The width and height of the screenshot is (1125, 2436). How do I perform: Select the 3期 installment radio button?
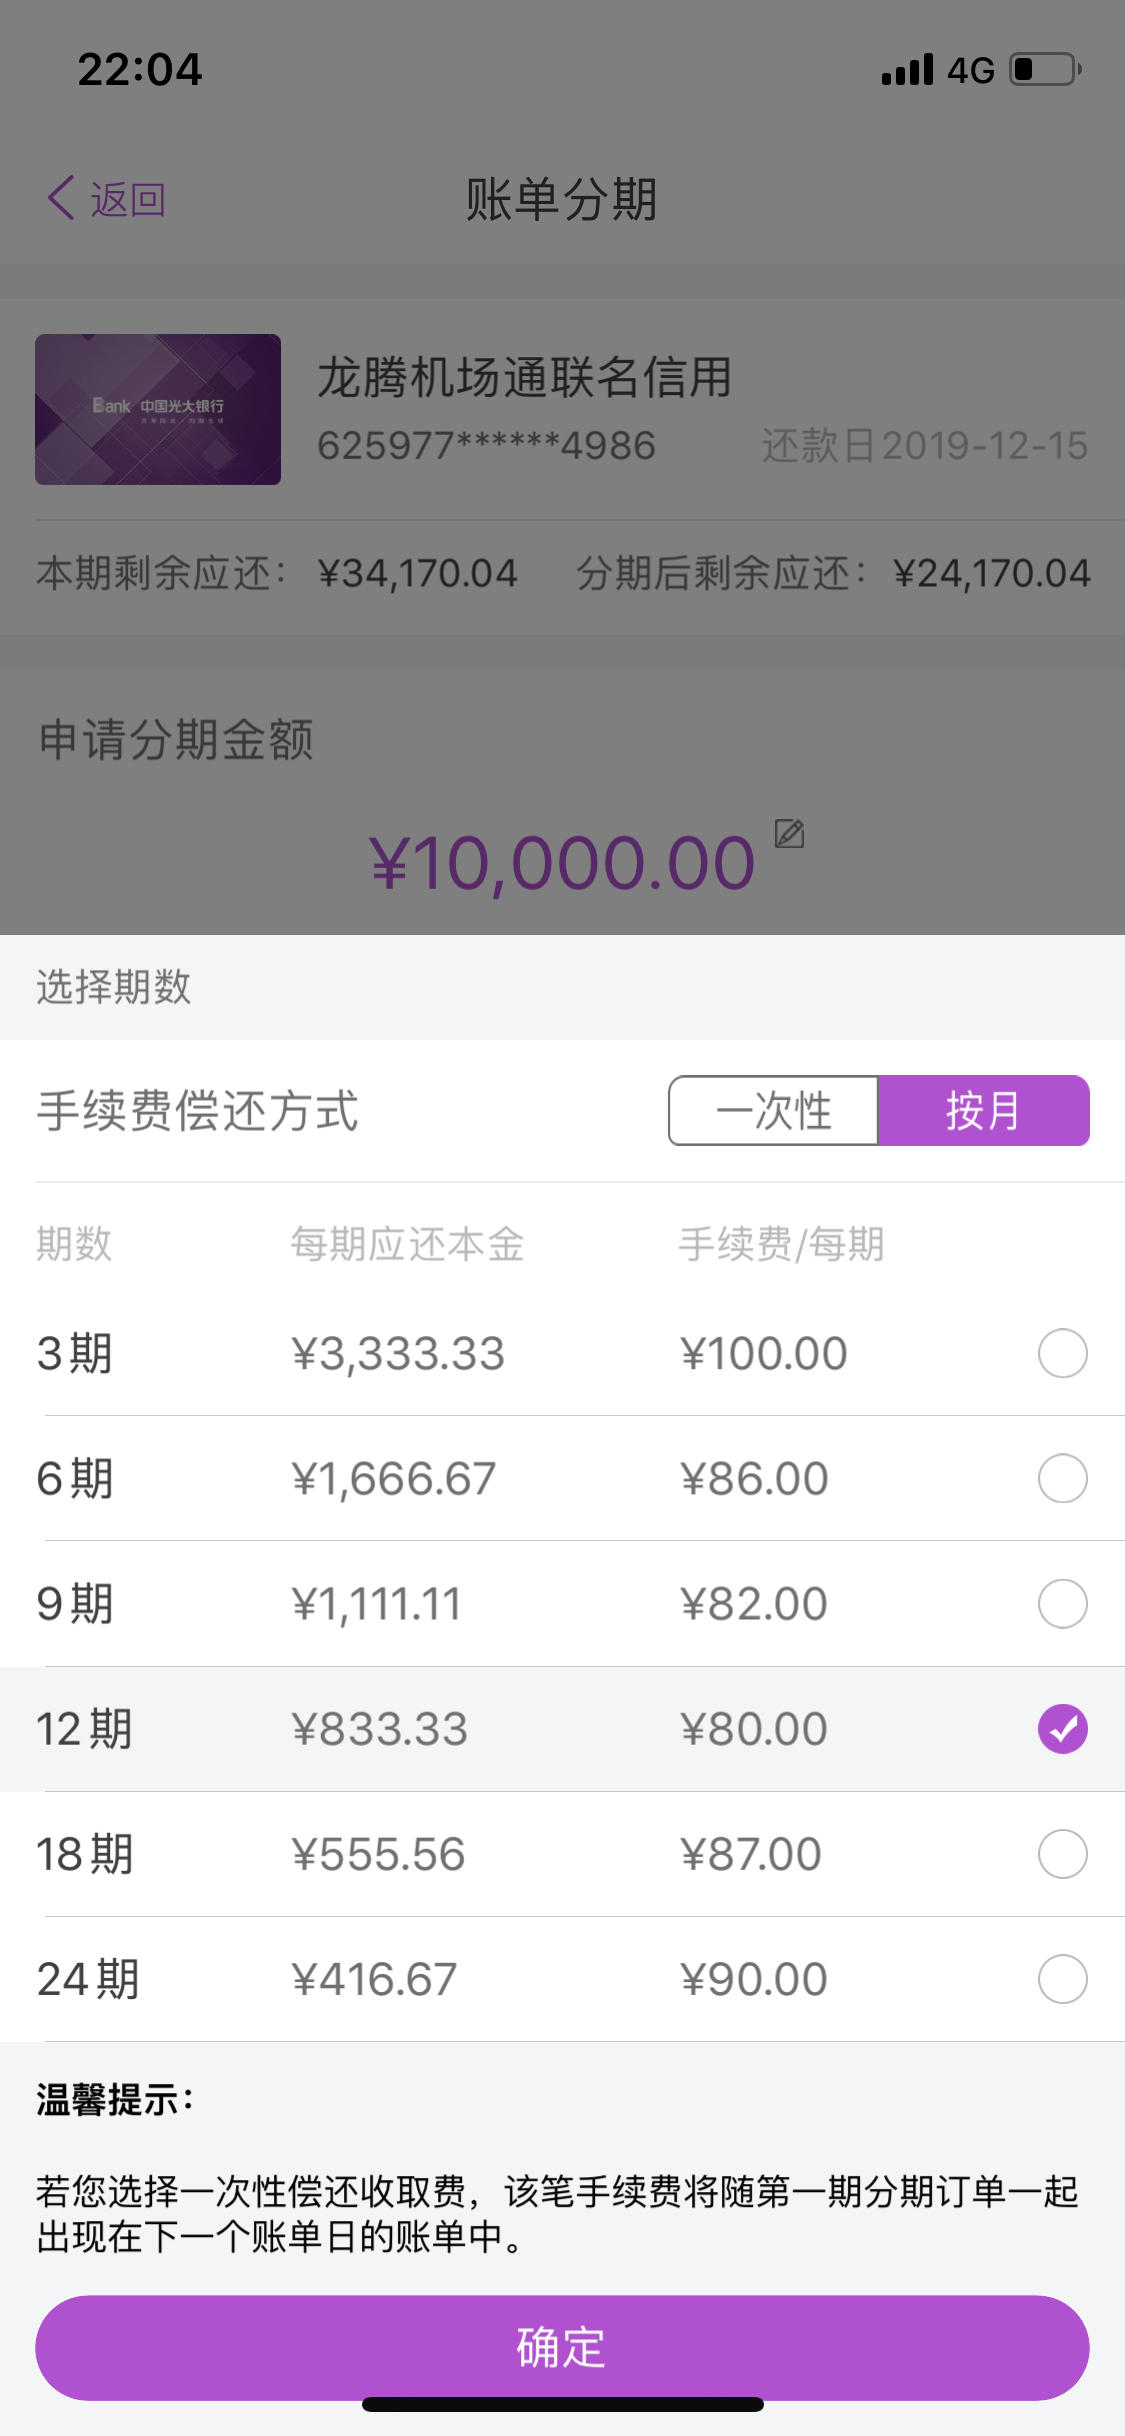[1062, 1353]
